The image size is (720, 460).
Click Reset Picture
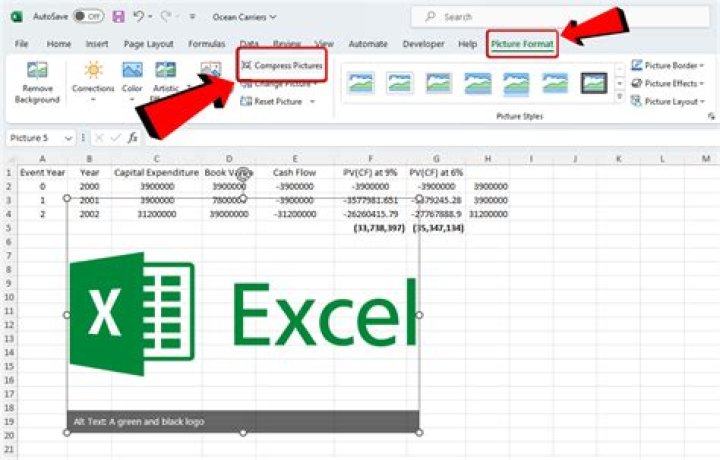click(272, 101)
